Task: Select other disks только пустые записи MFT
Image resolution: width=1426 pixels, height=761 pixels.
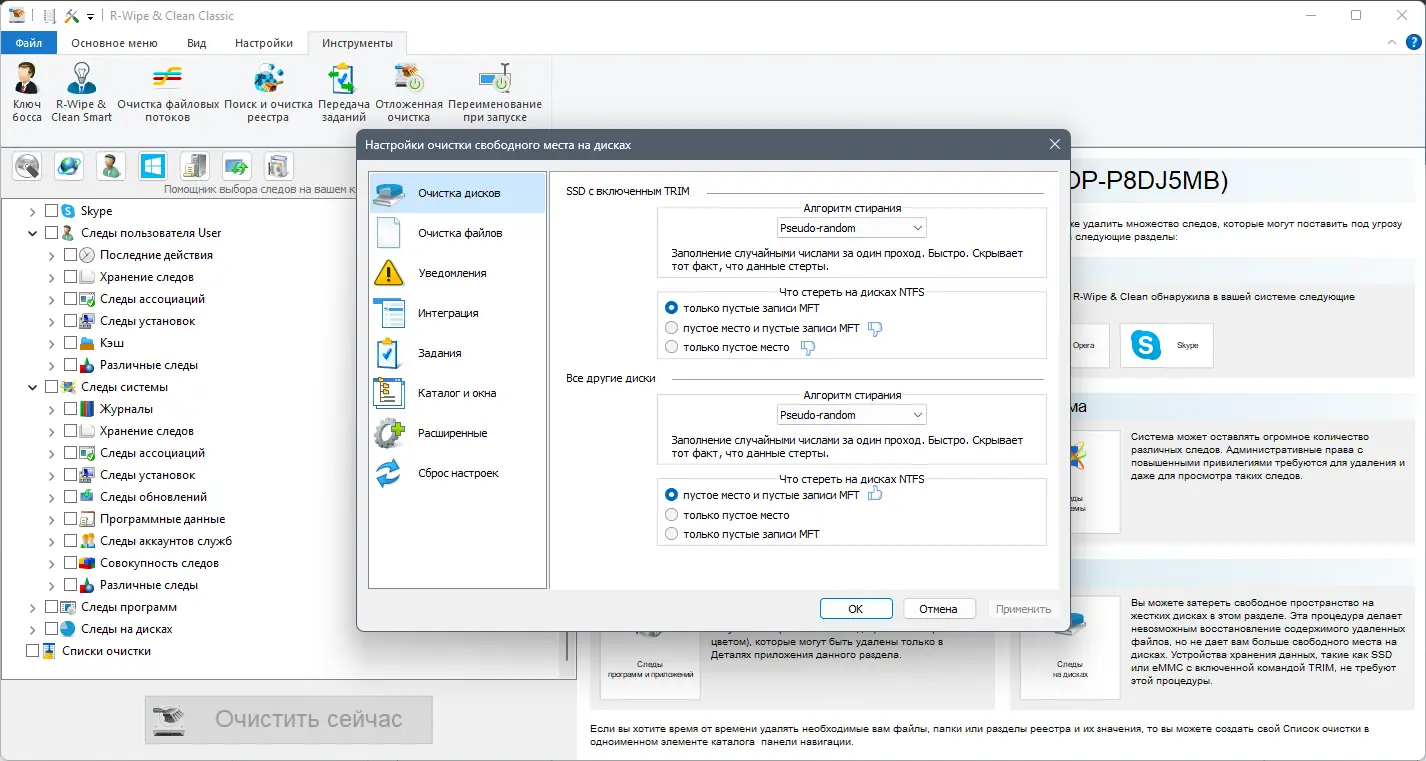Action: [x=672, y=534]
